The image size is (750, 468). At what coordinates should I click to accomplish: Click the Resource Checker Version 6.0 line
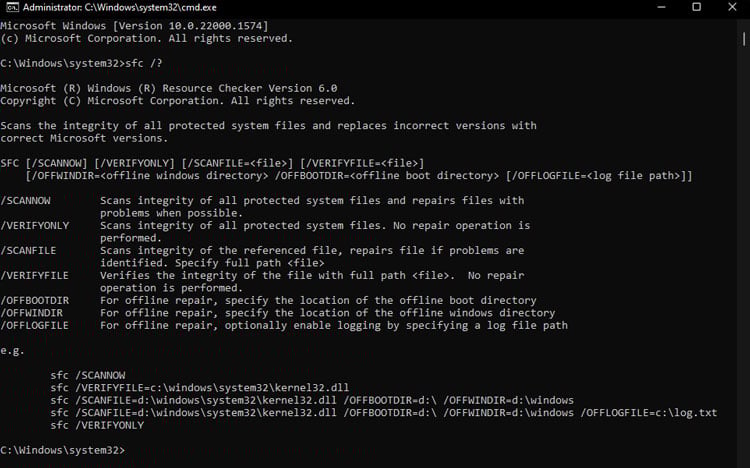pos(169,88)
